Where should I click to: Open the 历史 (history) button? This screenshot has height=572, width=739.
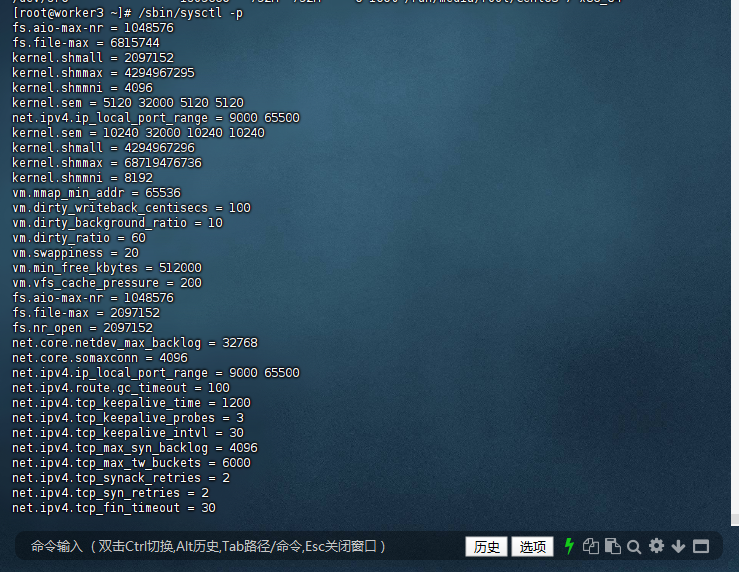click(486, 547)
